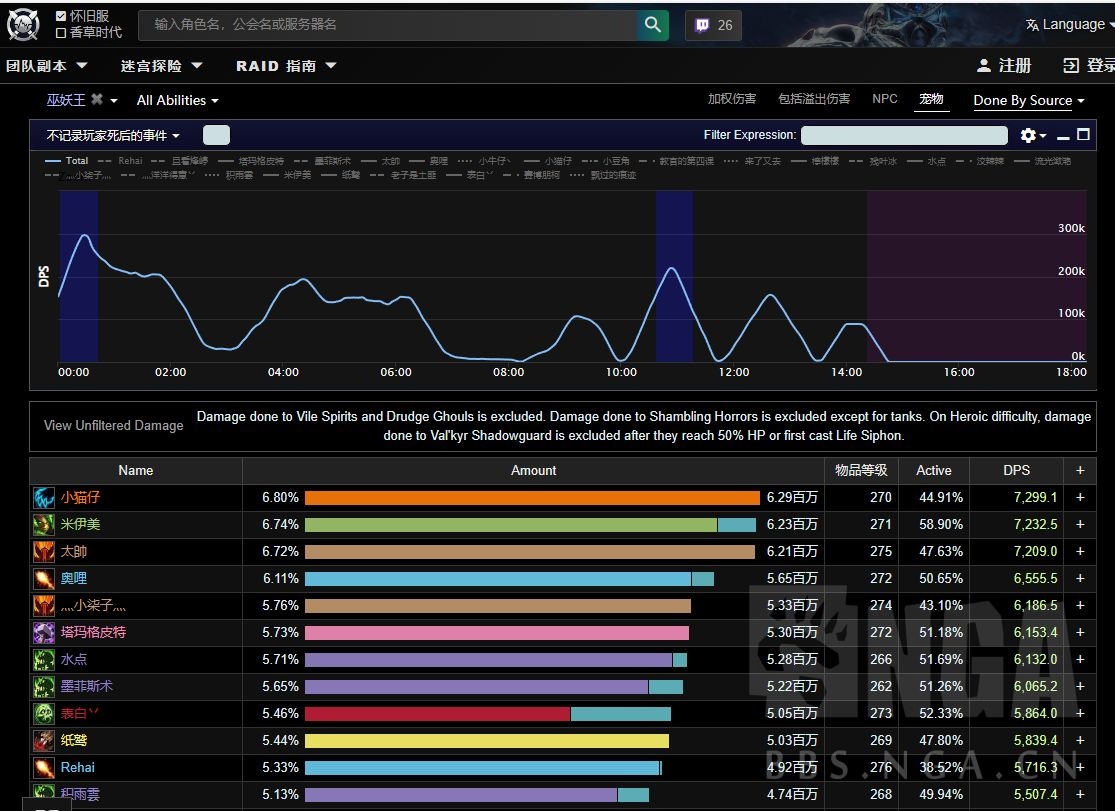Open player 米伊美 name link
The width and height of the screenshot is (1115, 811).
[80, 525]
